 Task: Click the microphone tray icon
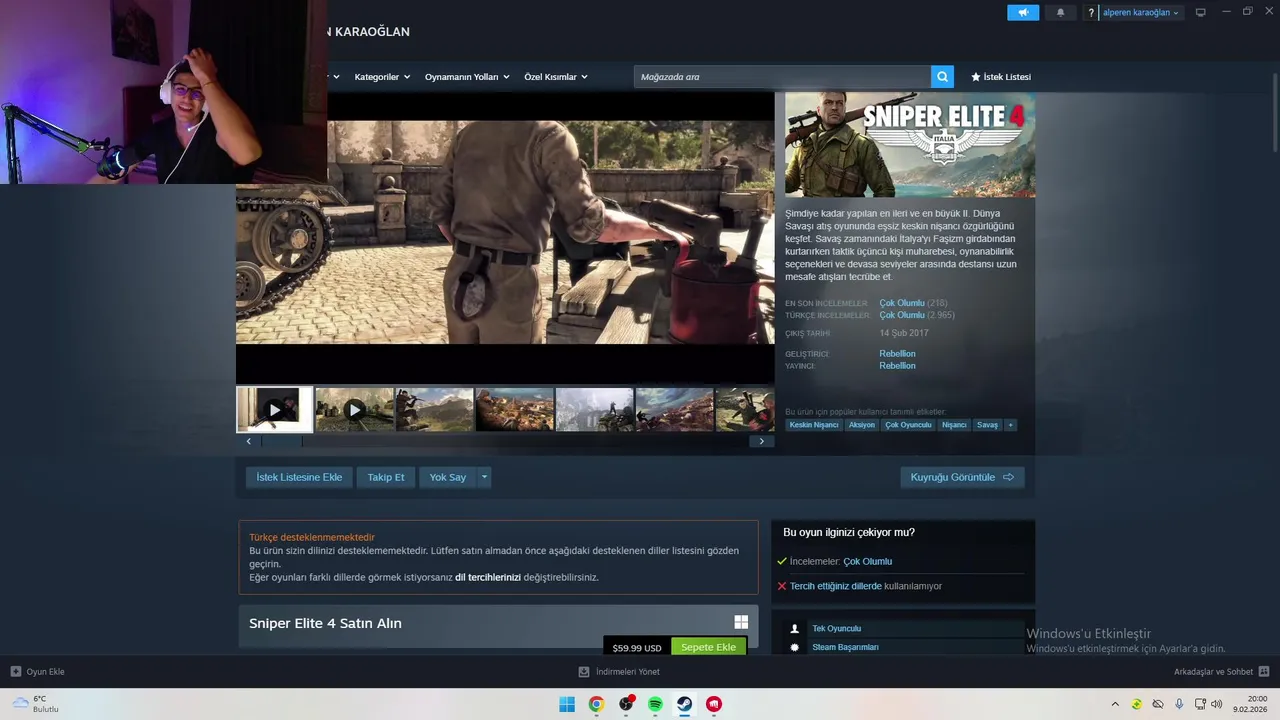tap(1180, 704)
